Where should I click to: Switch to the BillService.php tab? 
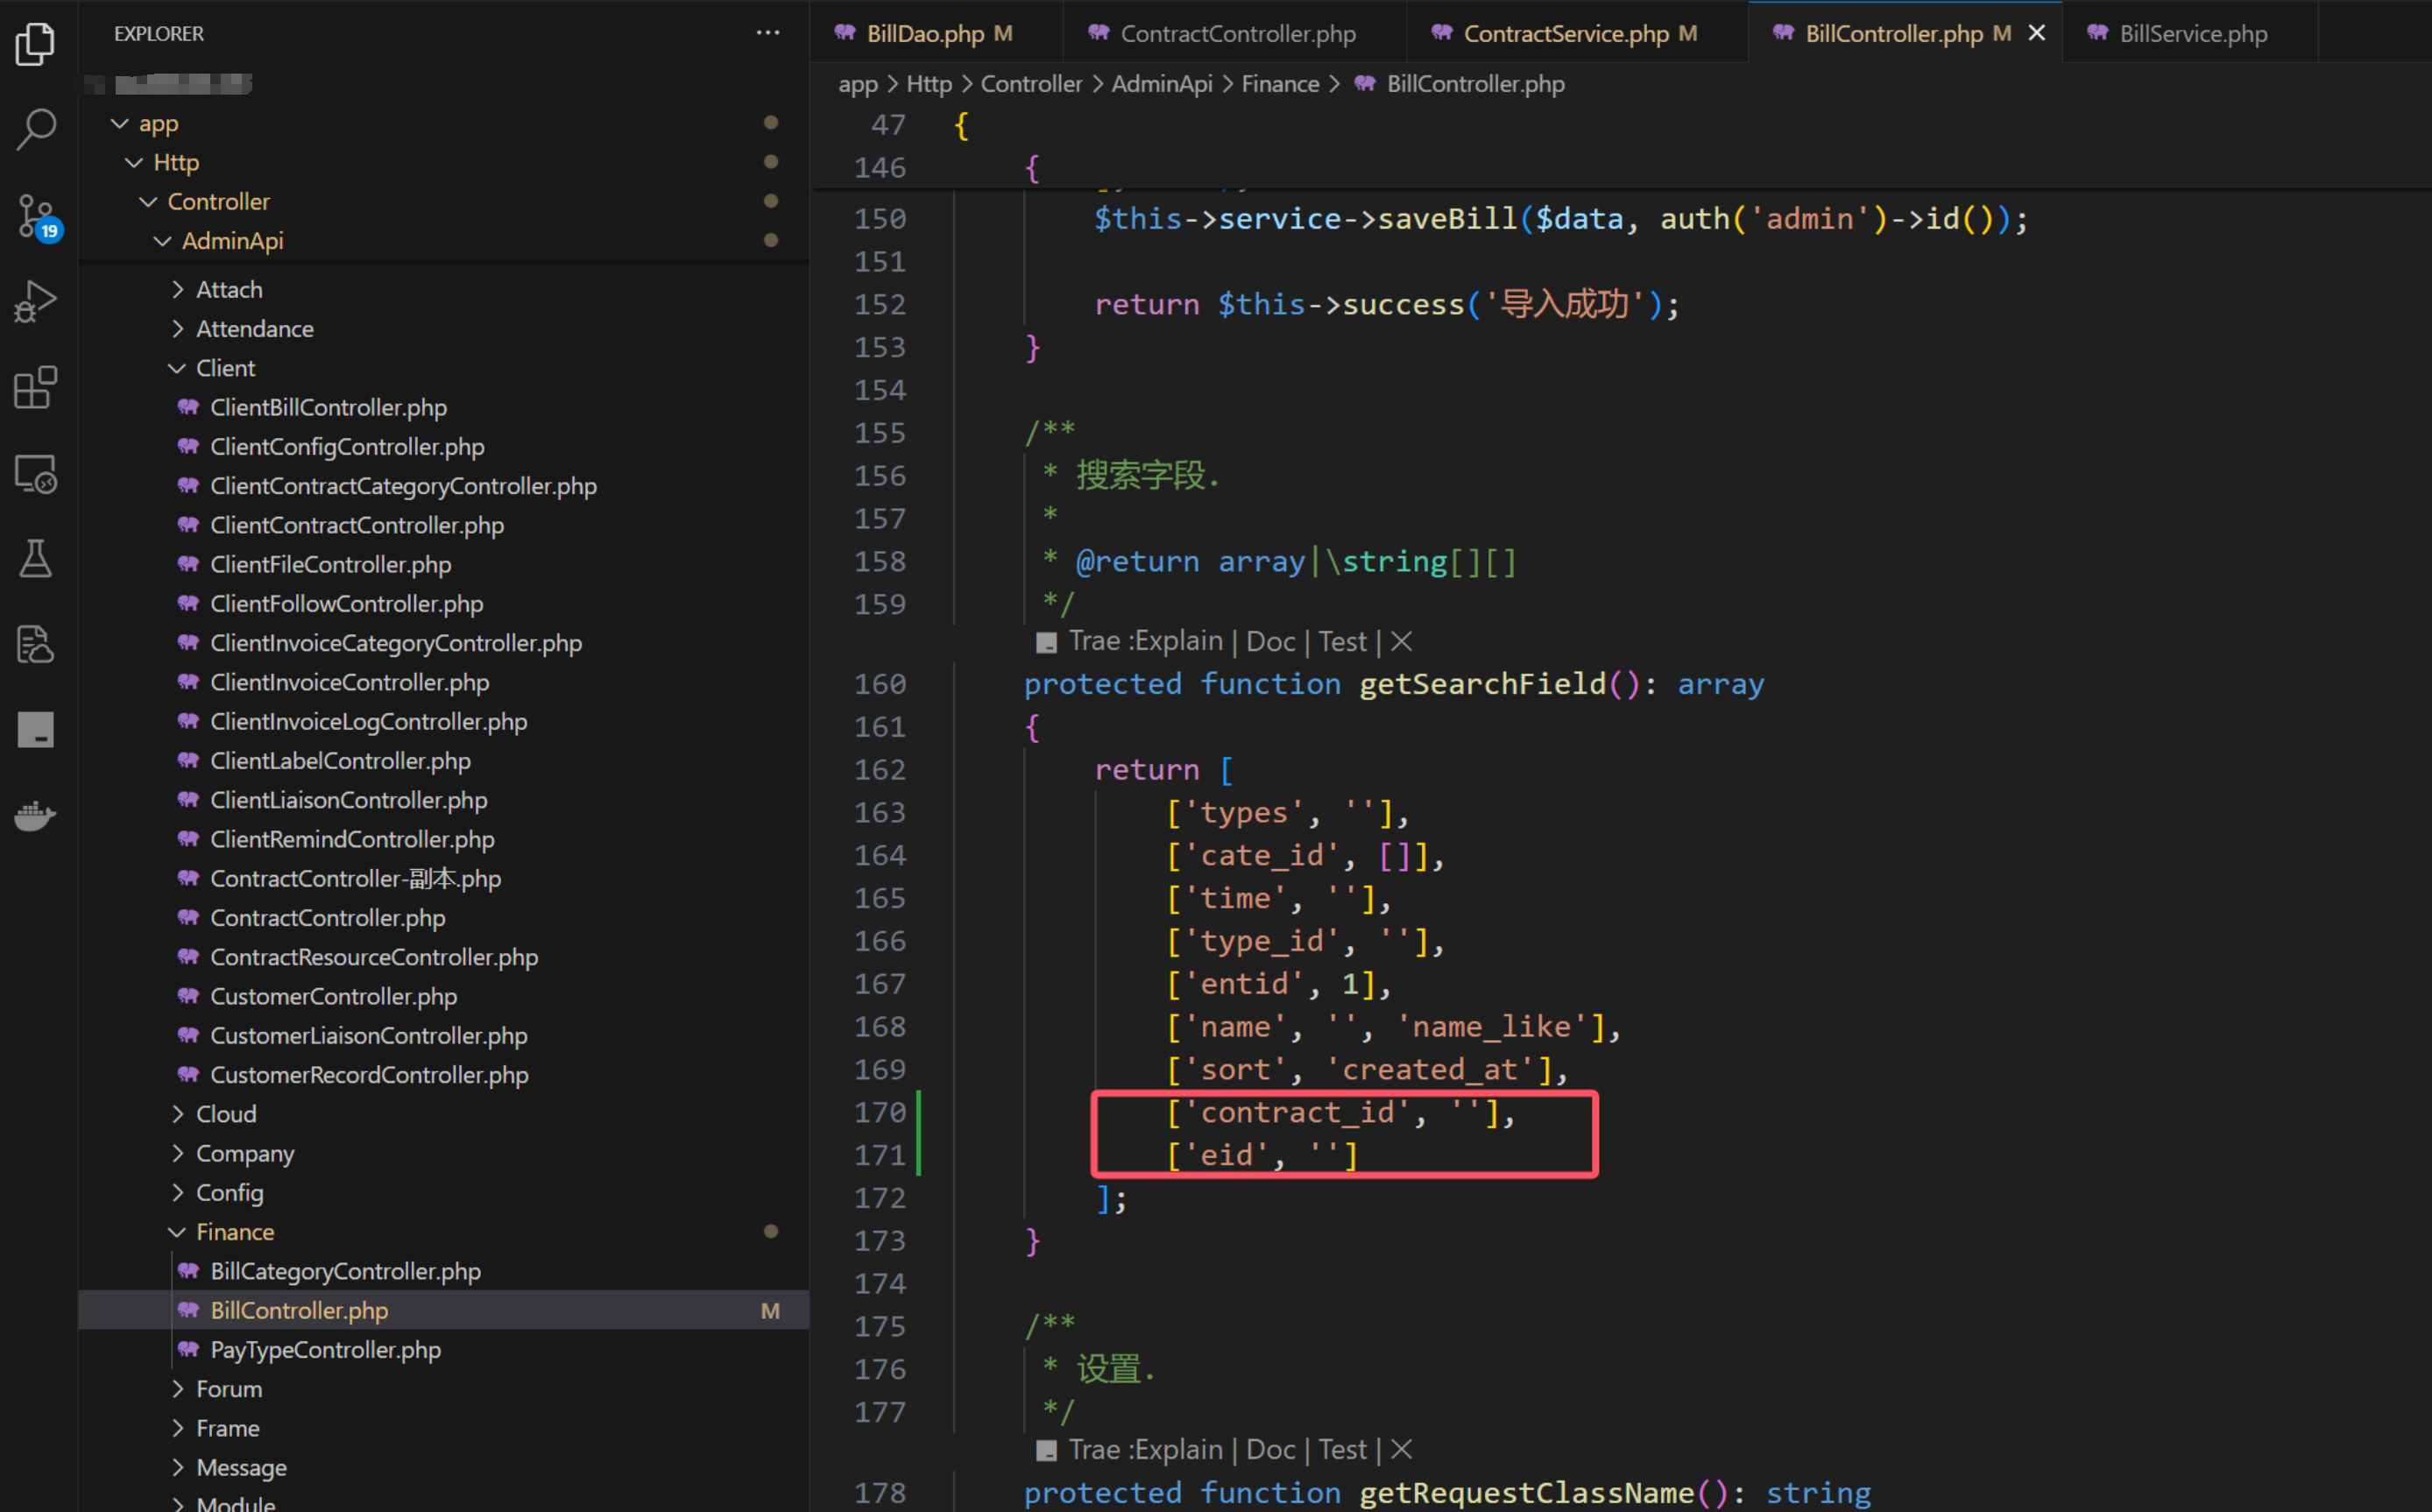2191,33
